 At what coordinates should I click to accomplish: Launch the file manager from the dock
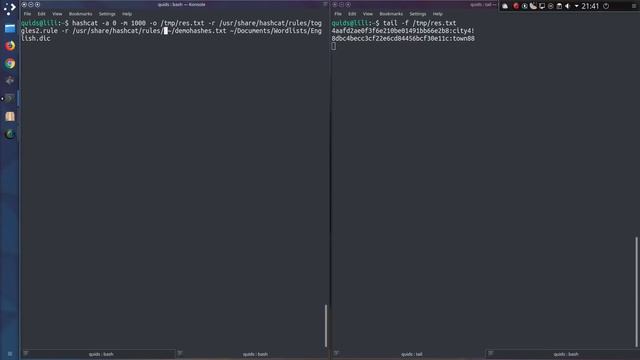click(x=10, y=28)
